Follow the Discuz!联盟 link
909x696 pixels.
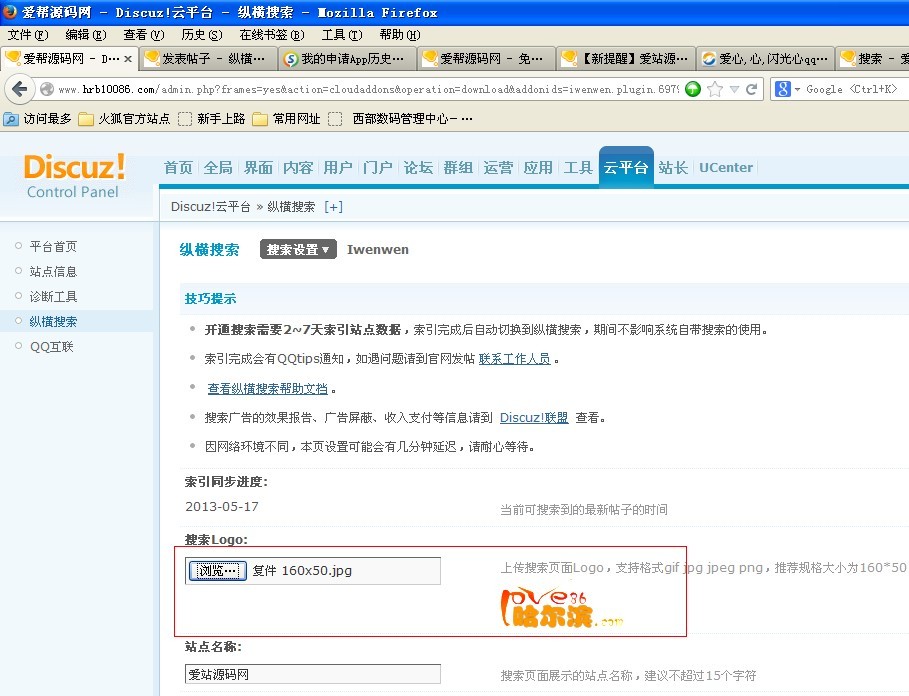click(x=534, y=417)
